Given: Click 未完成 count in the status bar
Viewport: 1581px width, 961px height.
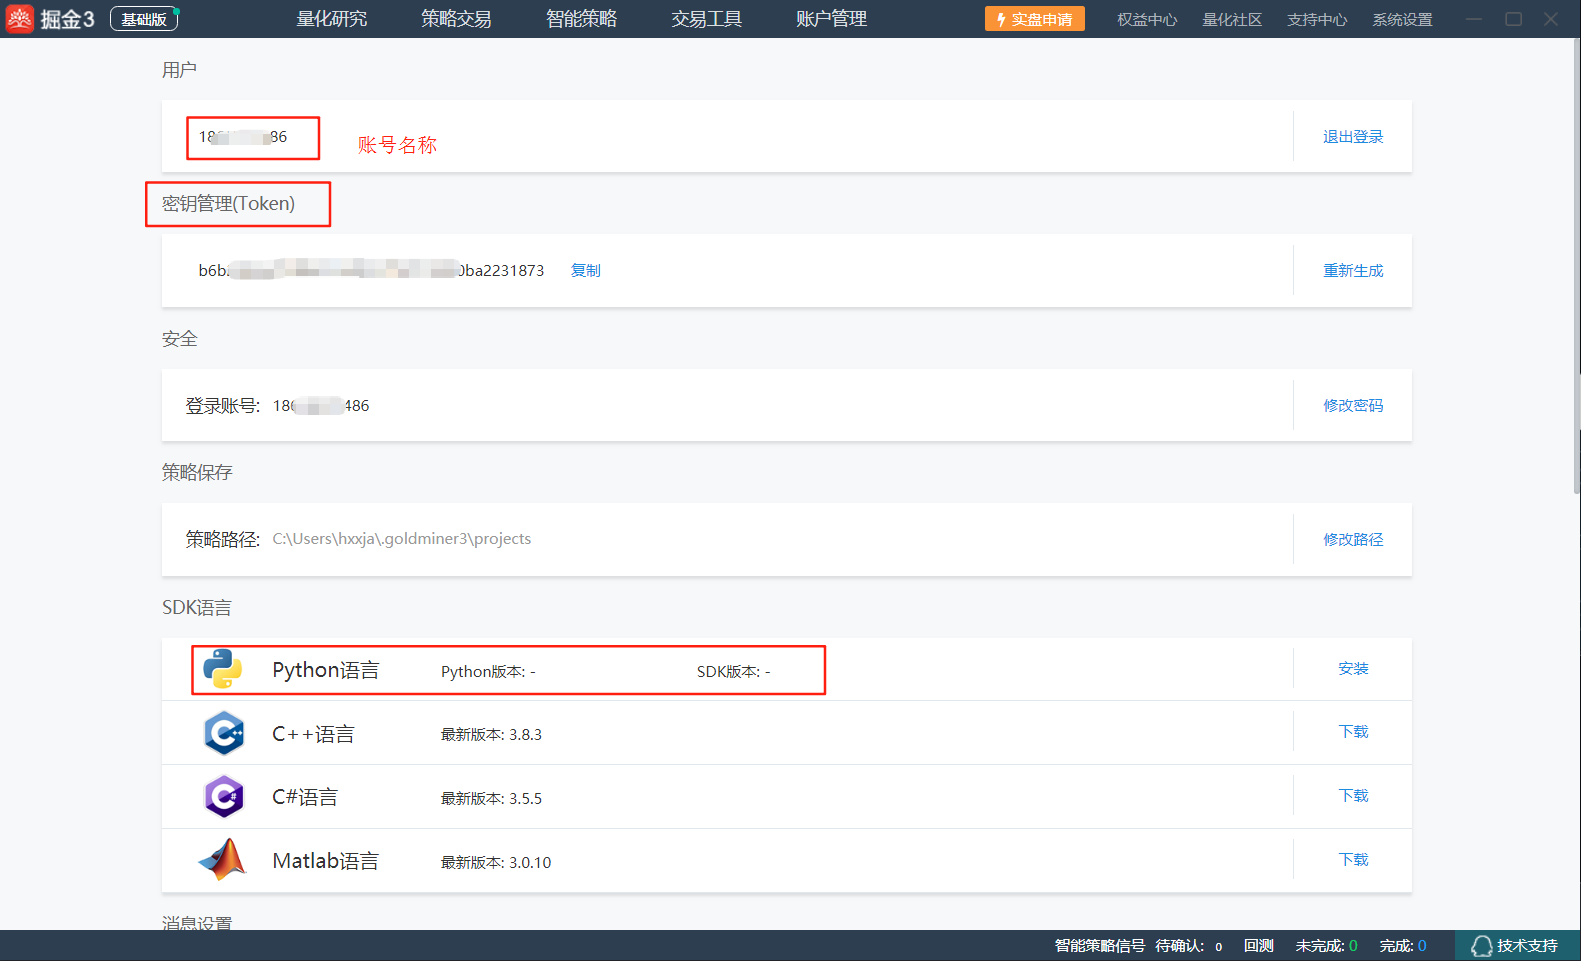Looking at the screenshot, I should [x=1327, y=946].
